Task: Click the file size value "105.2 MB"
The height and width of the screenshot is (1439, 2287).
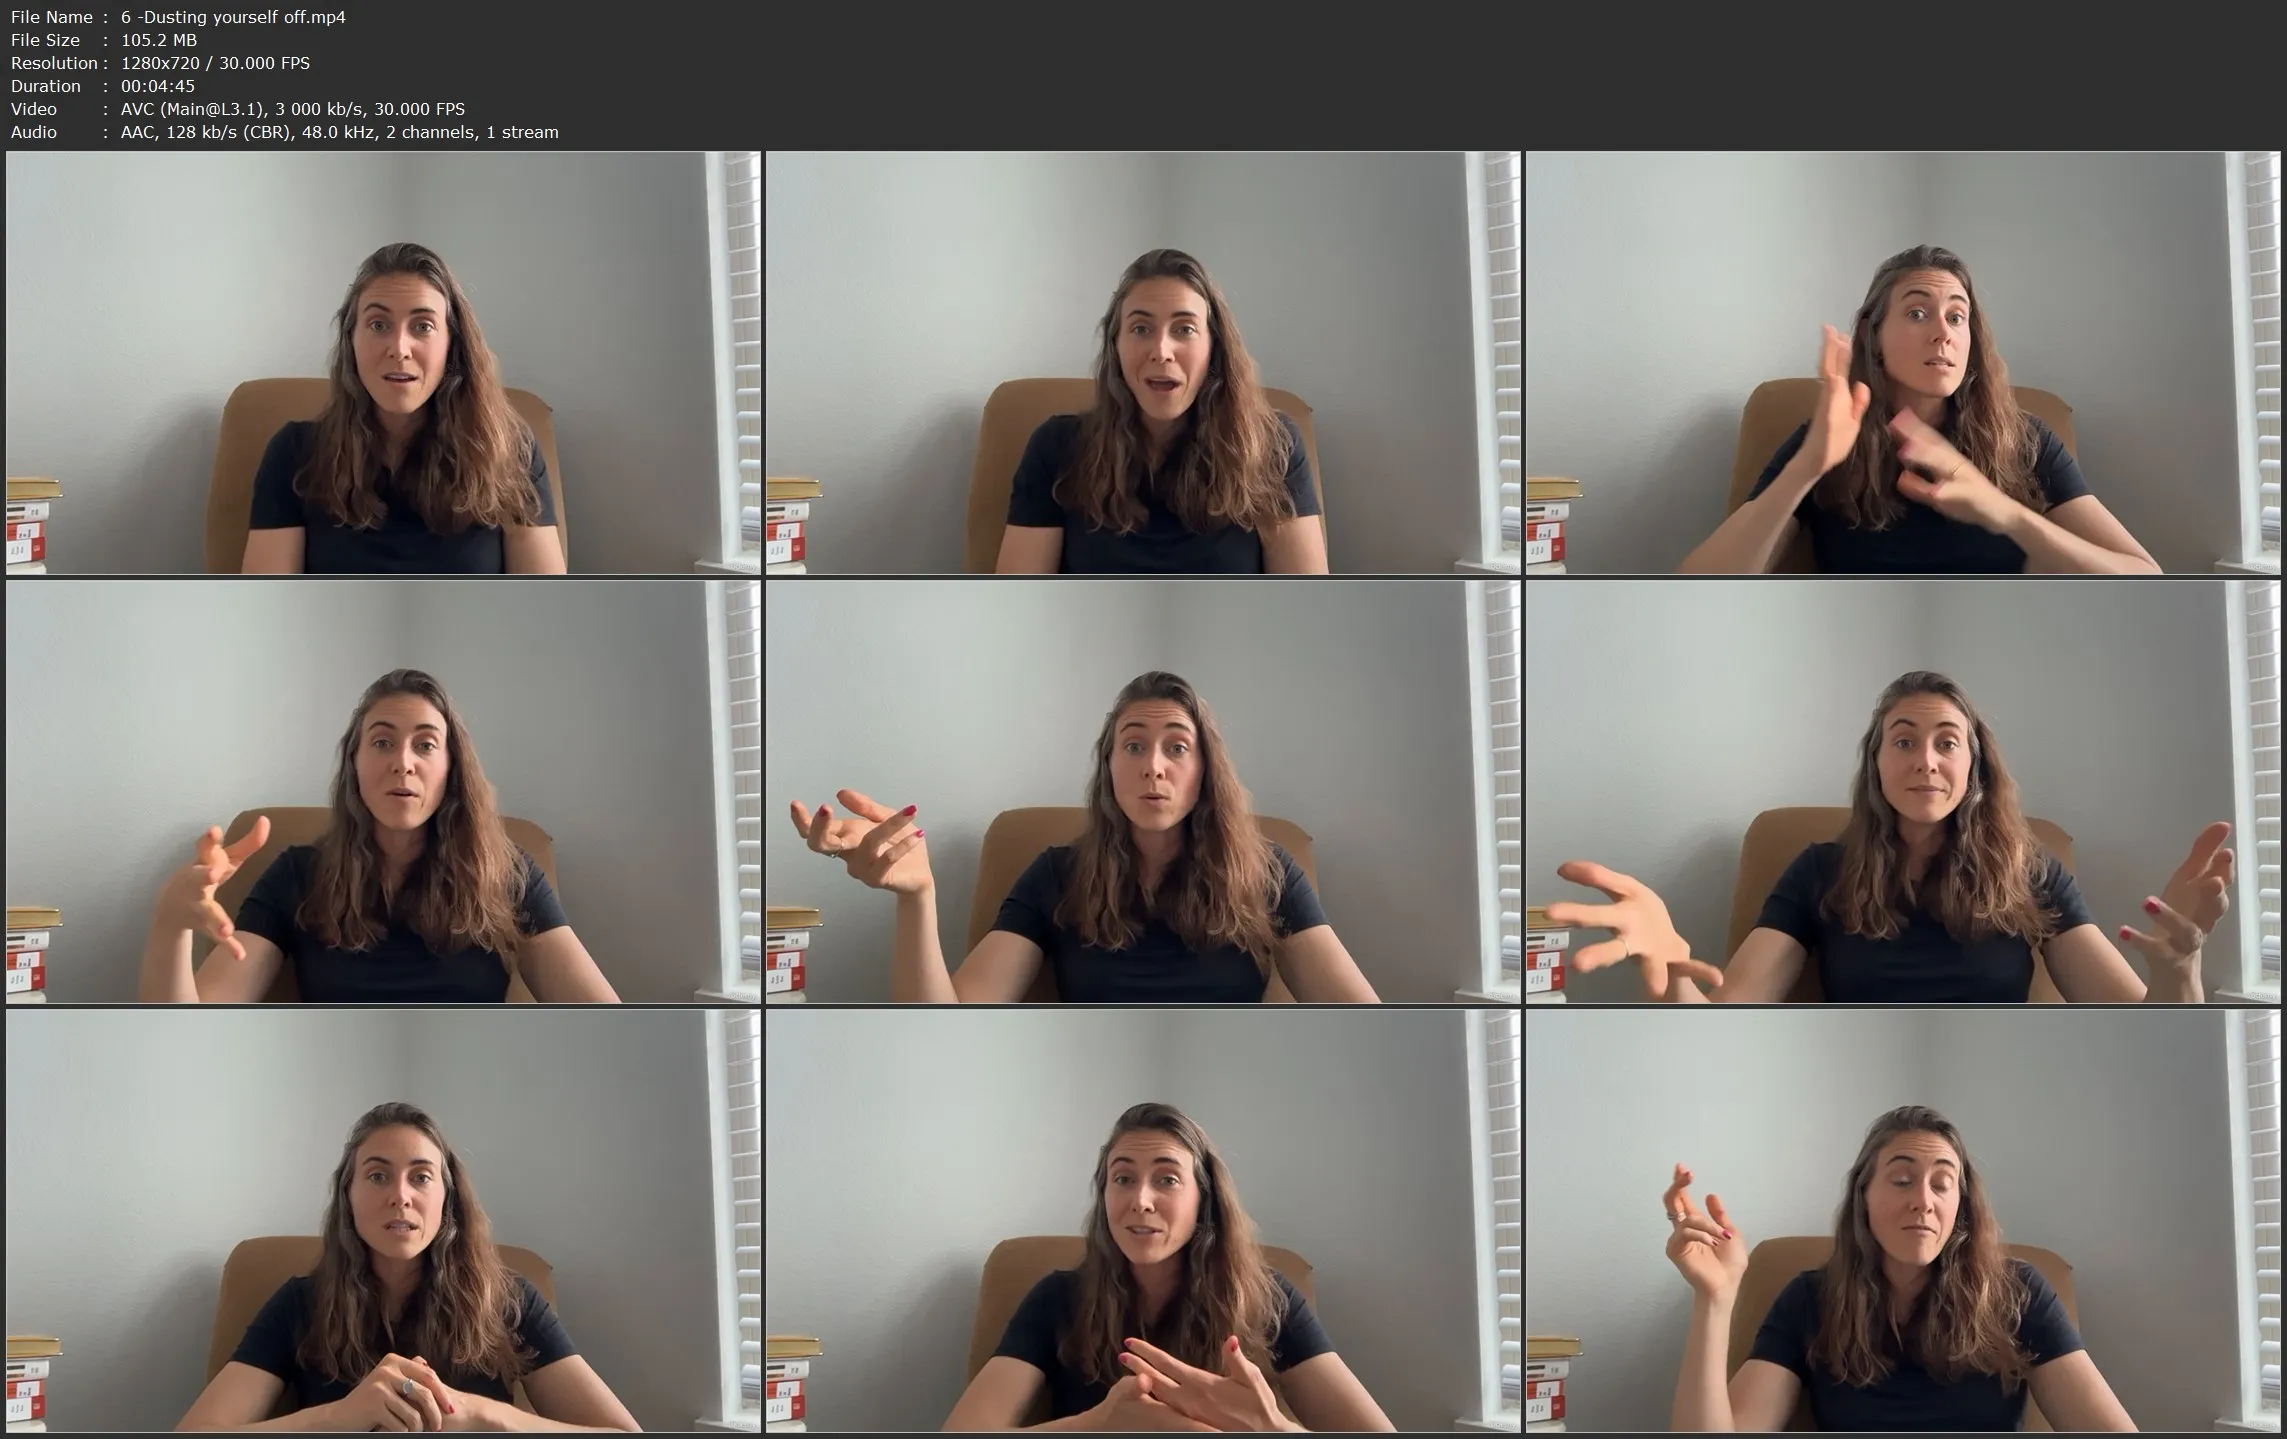Action: pyautogui.click(x=159, y=40)
